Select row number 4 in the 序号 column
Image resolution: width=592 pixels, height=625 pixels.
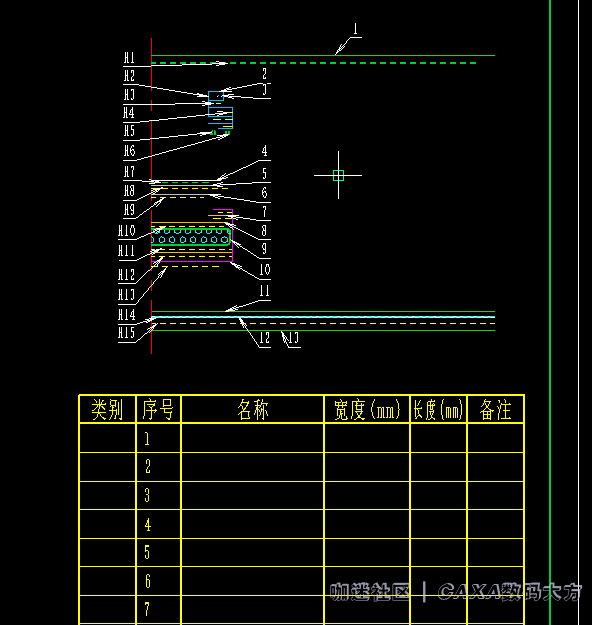click(148, 525)
